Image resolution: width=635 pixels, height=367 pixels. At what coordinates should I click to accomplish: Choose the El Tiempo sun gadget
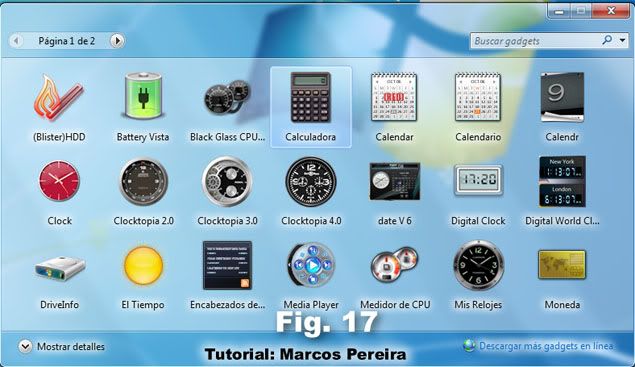[x=143, y=265]
